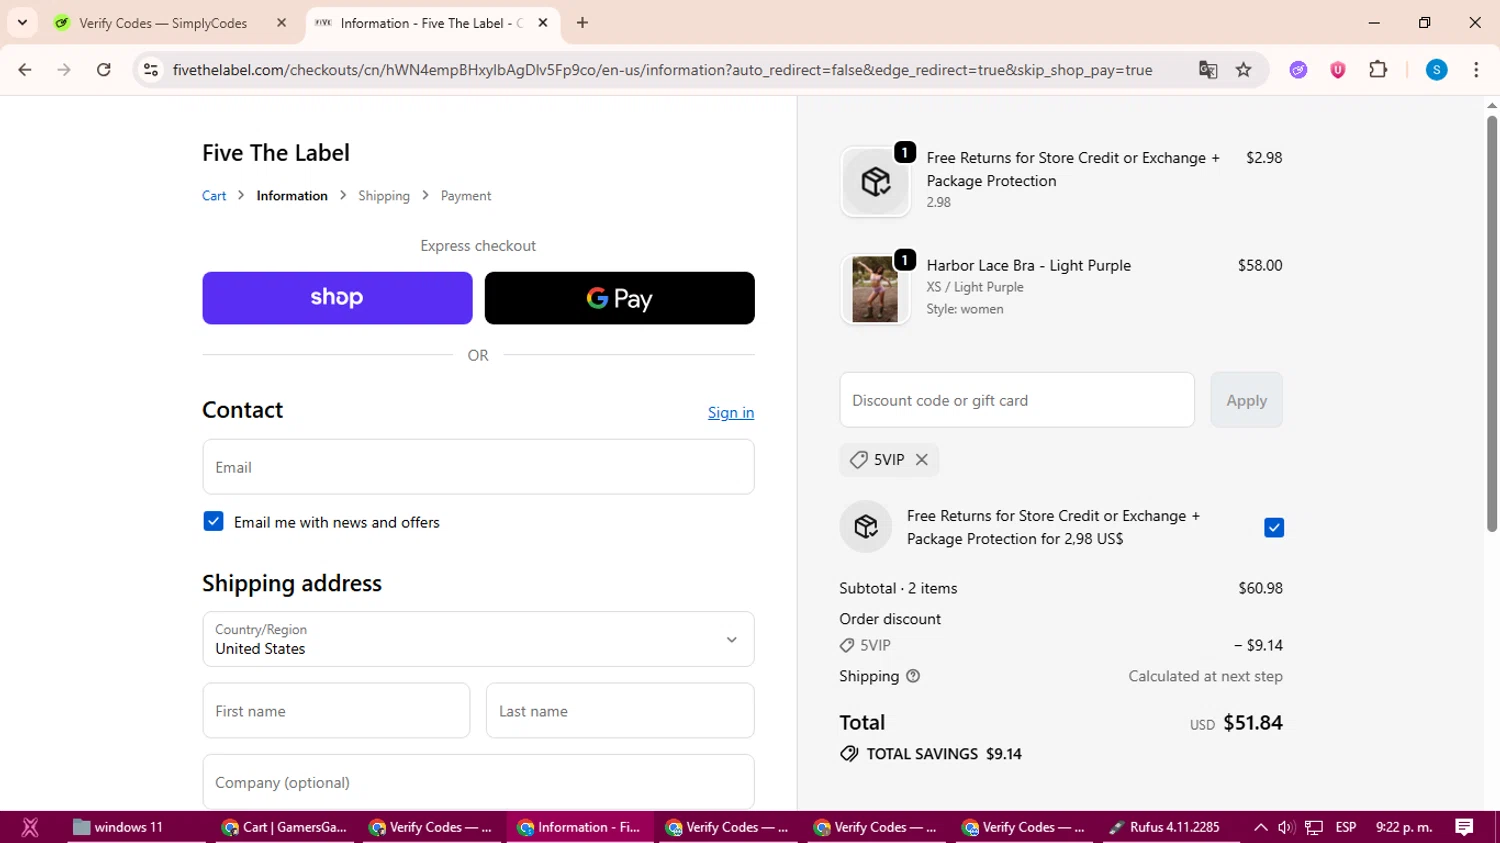
Task: Open the tab search dropdown arrow
Action: pos(22,23)
